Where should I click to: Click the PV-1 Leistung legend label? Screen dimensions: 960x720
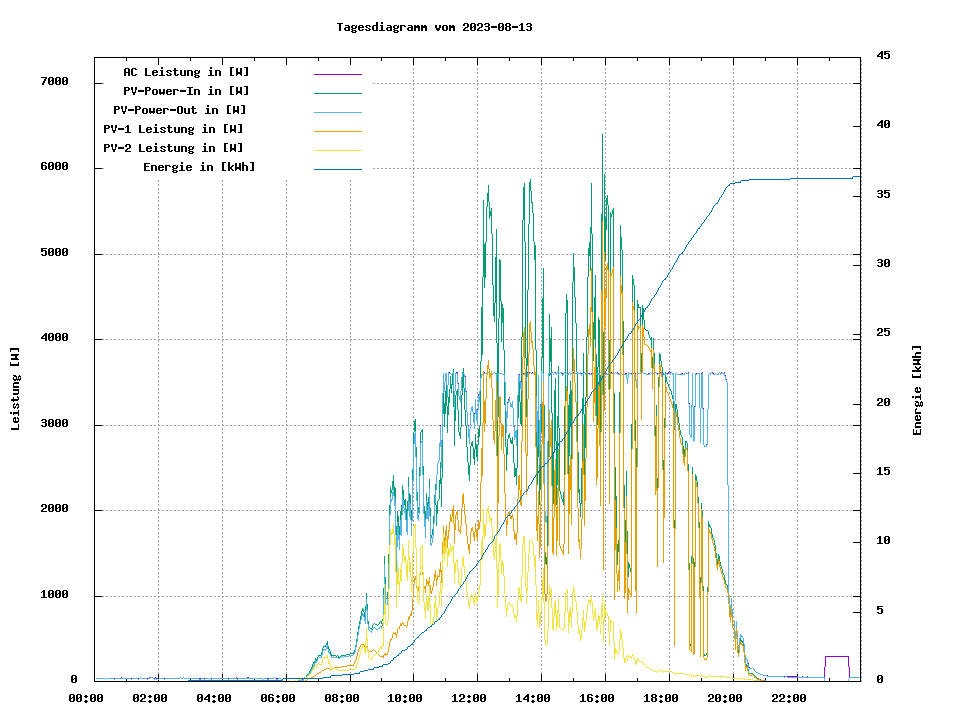tap(173, 129)
